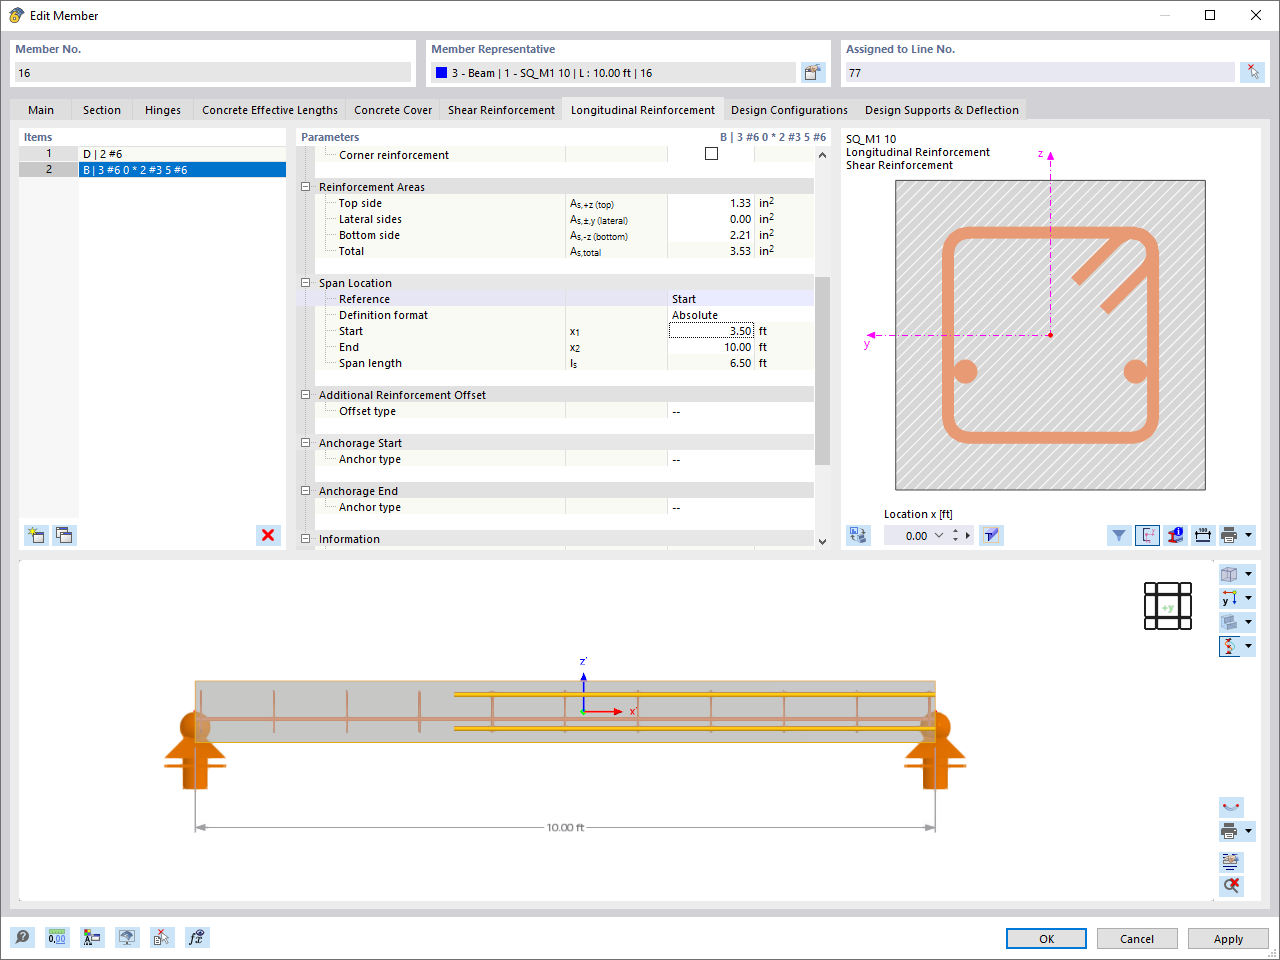Confirm edits with OK
Viewport: 1280px width, 960px height.
point(1046,938)
